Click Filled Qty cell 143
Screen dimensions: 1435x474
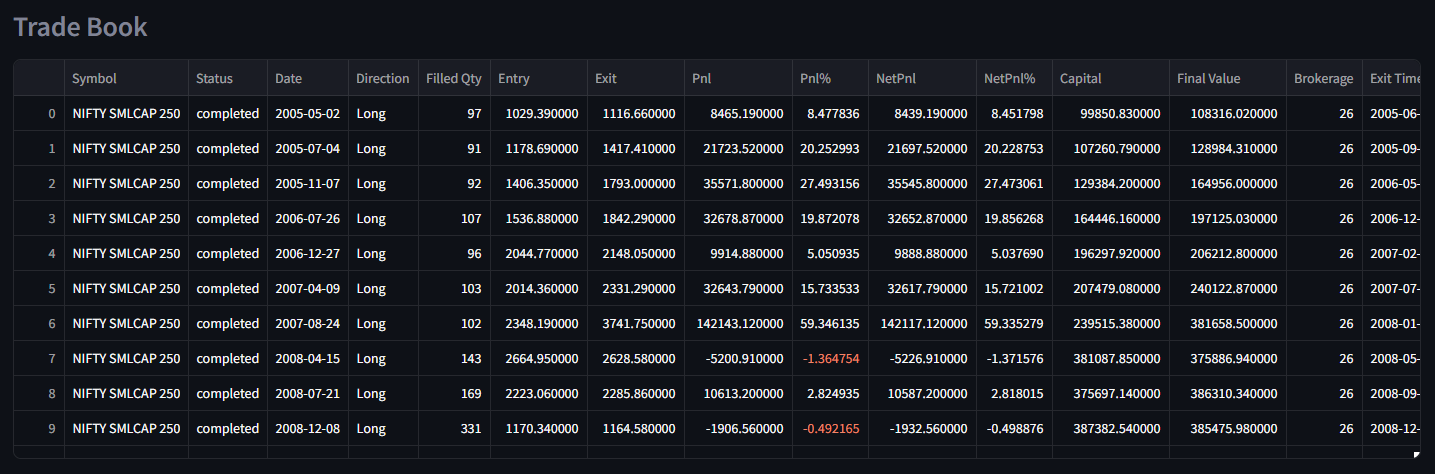[x=454, y=359]
